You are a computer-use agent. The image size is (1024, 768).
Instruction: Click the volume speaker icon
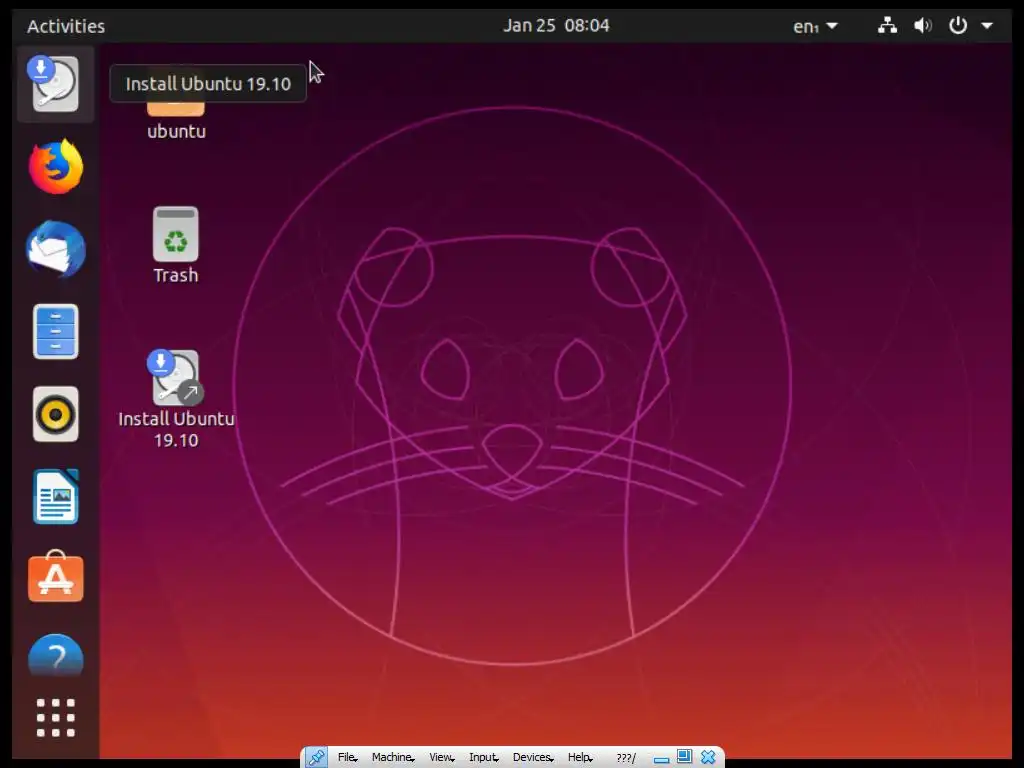click(x=923, y=25)
